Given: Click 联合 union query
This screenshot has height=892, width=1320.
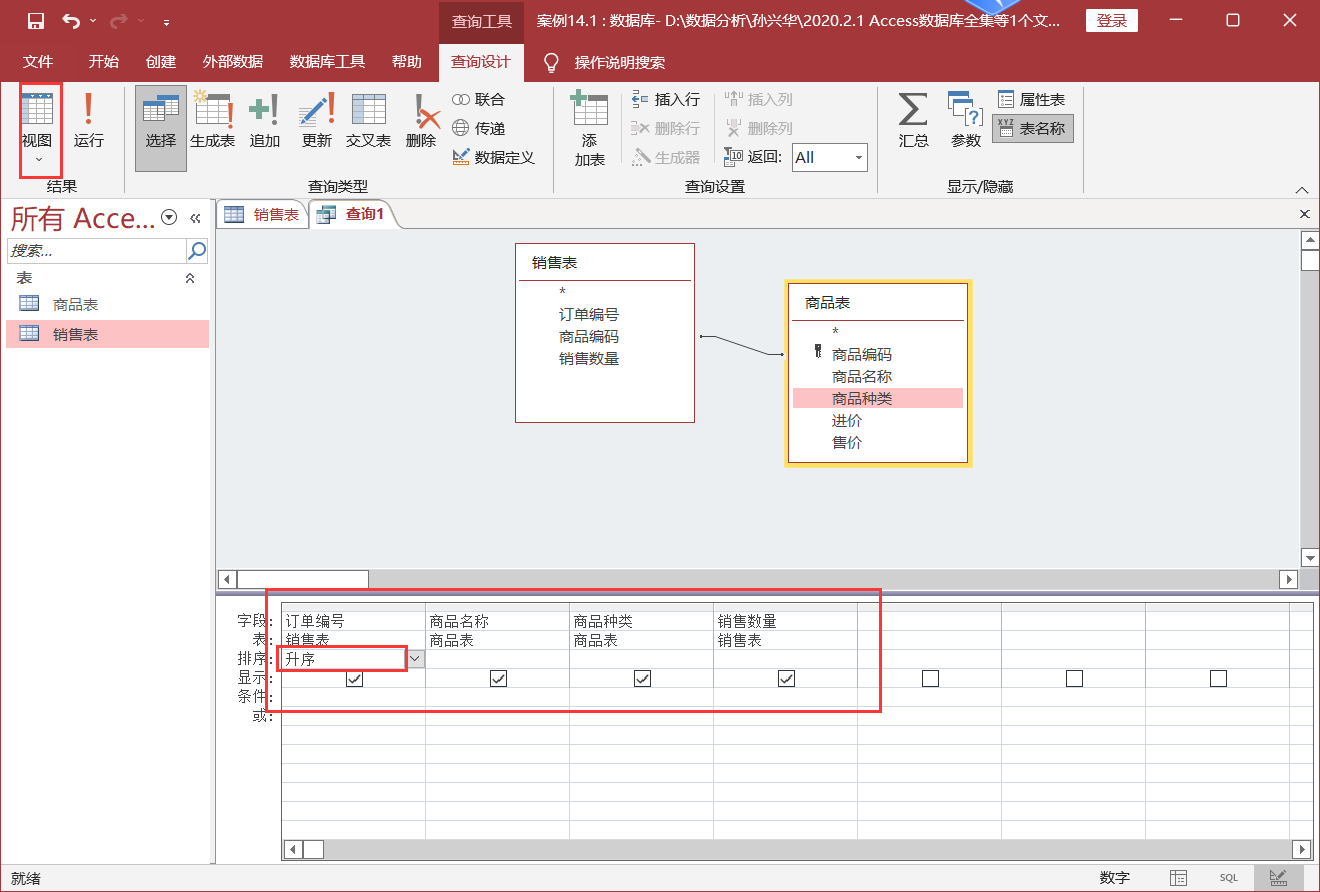Looking at the screenshot, I should tap(479, 99).
